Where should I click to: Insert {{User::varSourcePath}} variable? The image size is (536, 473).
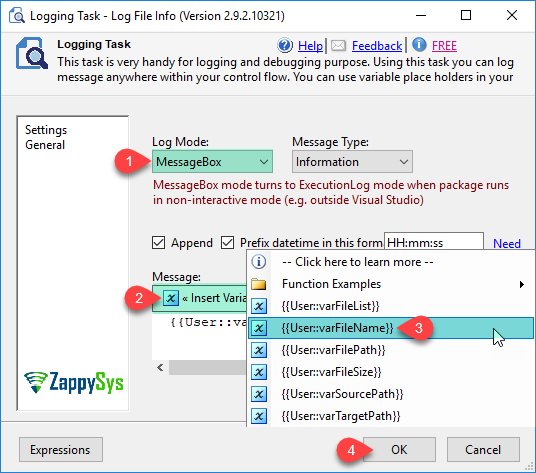[x=390, y=394]
